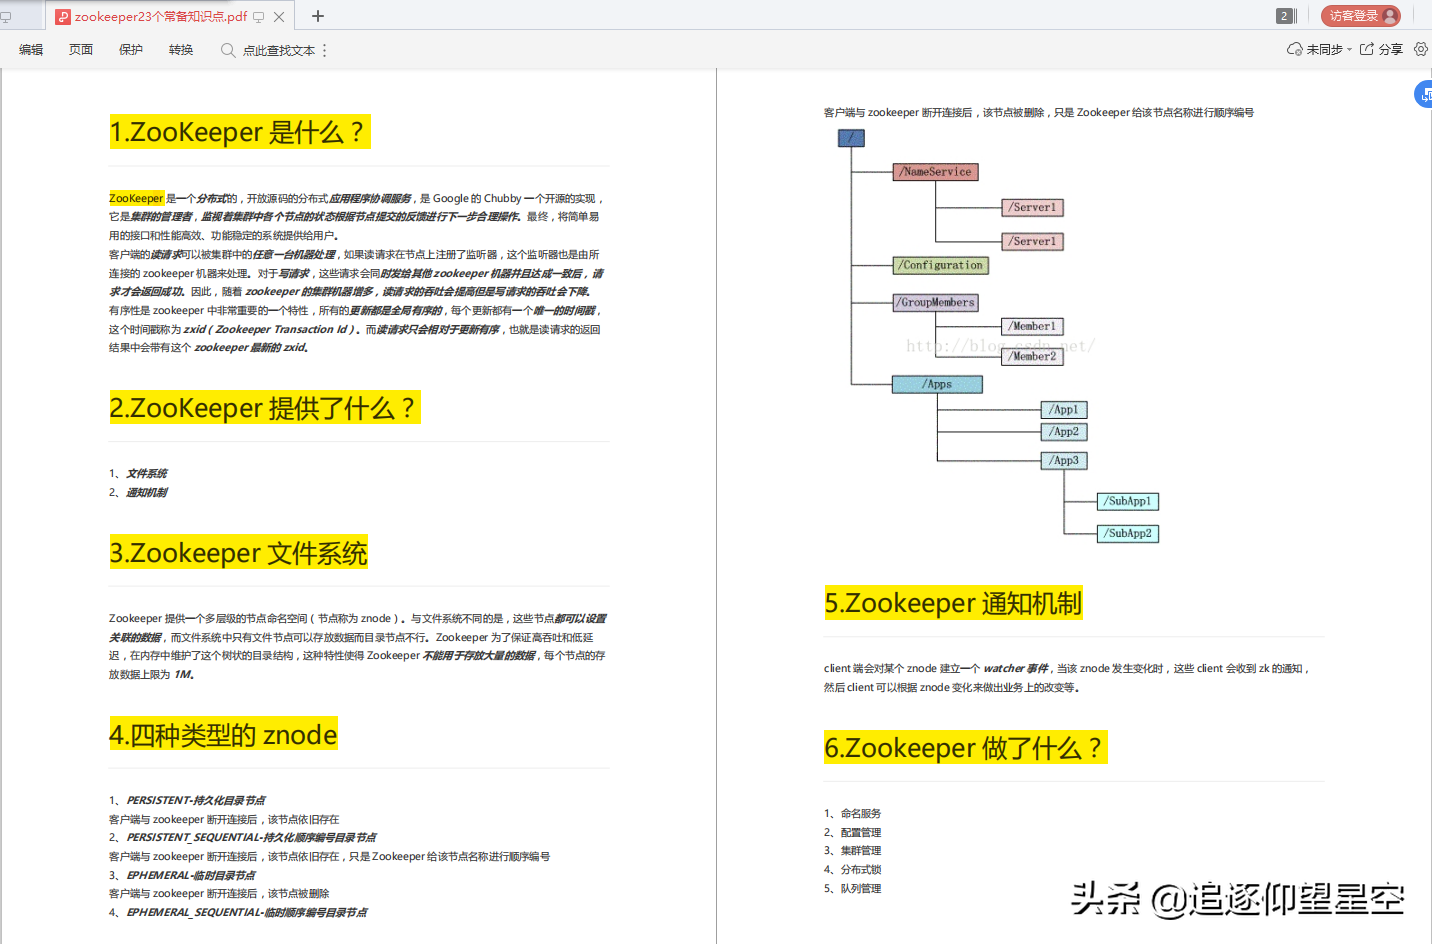Click the 分享 share button
This screenshot has height=944, width=1432.
click(x=1381, y=49)
